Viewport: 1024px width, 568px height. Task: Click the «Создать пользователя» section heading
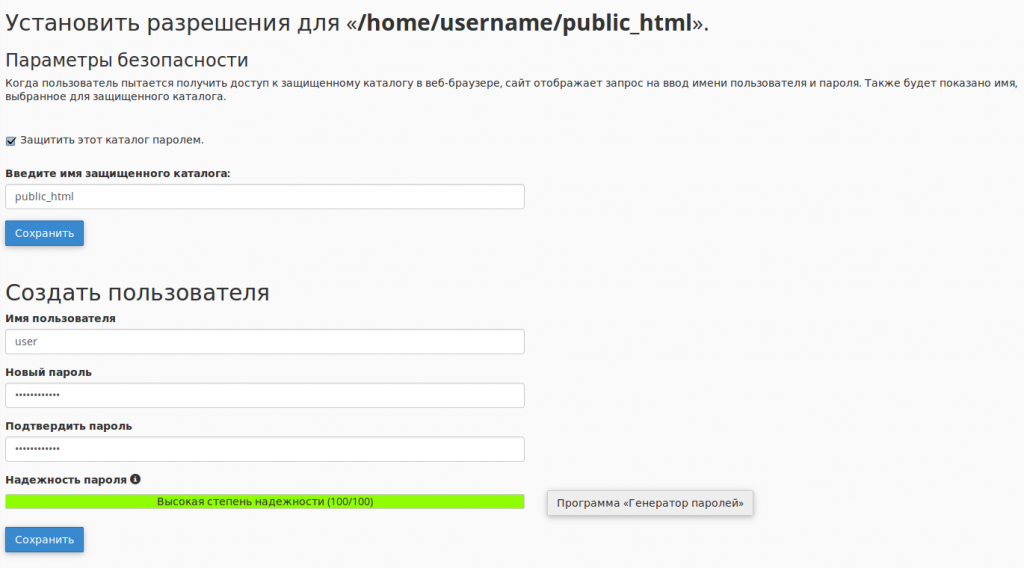(x=137, y=292)
